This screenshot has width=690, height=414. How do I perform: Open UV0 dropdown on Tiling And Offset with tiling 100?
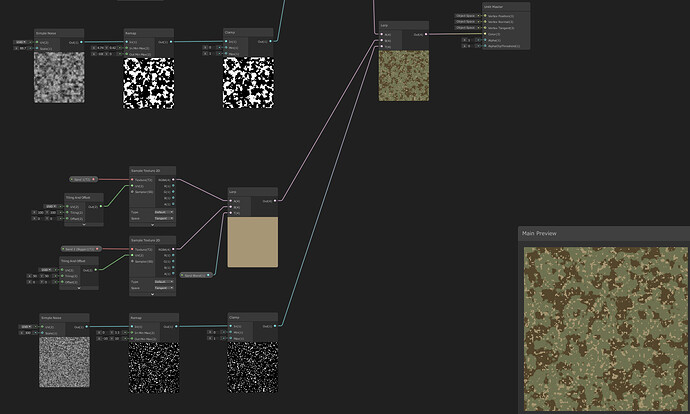click(51, 206)
